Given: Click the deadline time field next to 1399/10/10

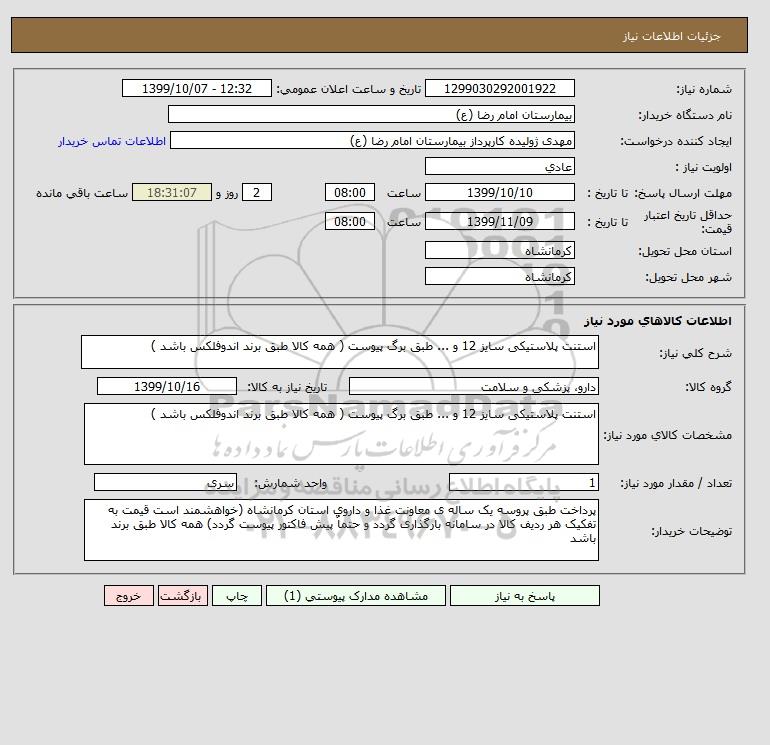Looking at the screenshot, I should (350, 193).
